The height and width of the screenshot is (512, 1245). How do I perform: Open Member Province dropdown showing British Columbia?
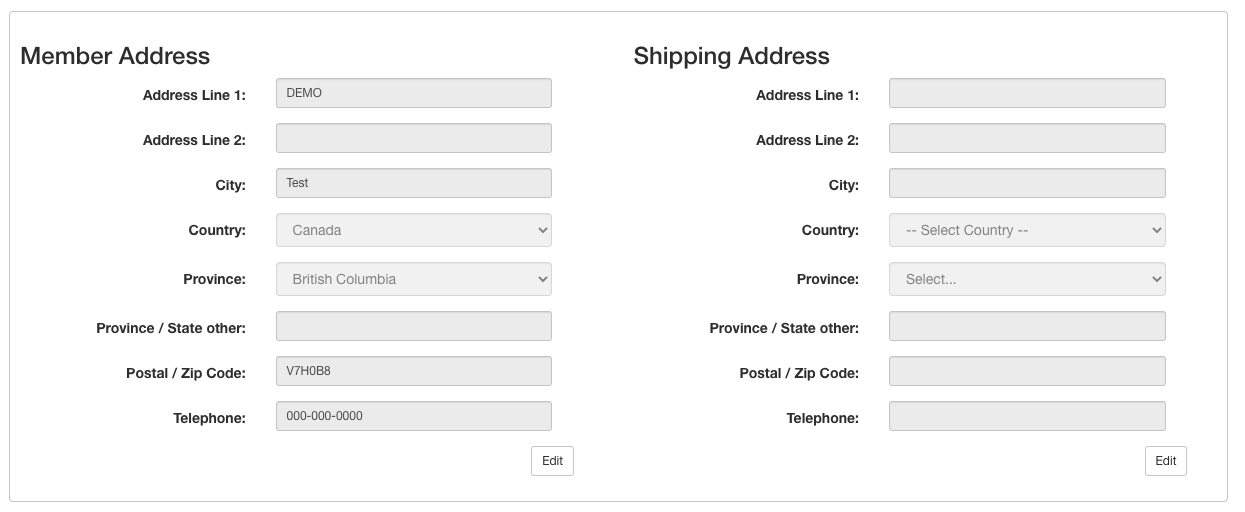(x=413, y=279)
